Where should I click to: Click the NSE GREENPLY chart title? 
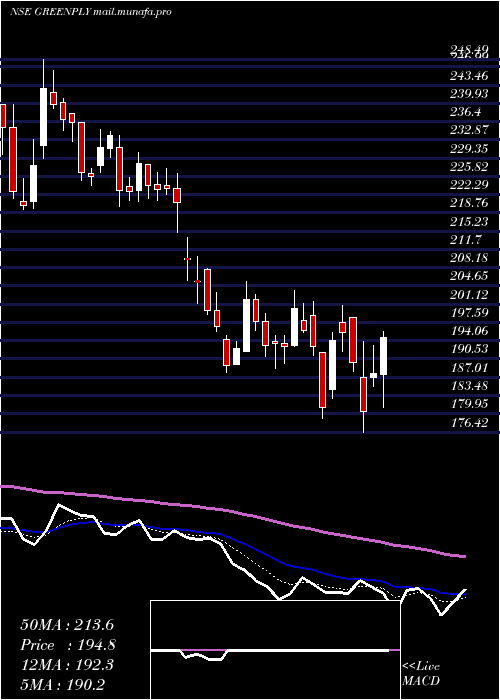(91, 12)
